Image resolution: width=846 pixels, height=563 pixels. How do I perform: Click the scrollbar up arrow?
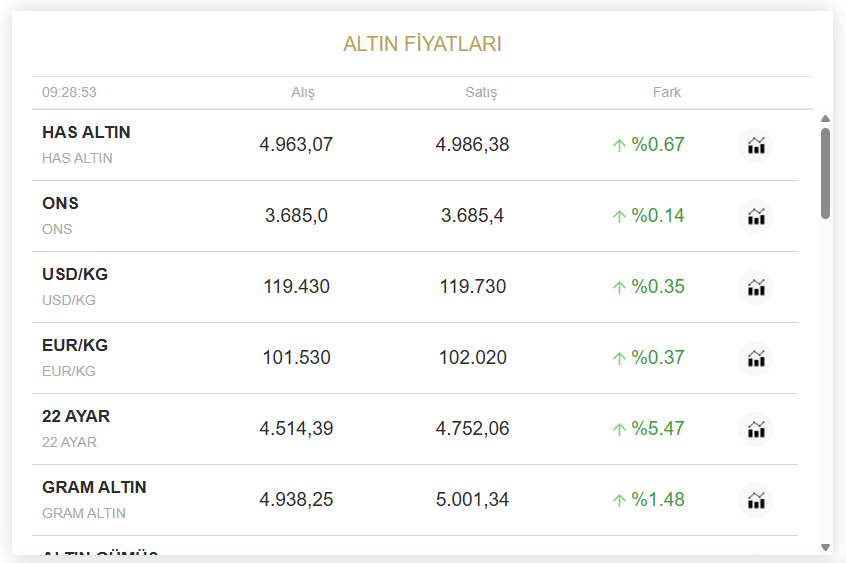[x=825, y=119]
